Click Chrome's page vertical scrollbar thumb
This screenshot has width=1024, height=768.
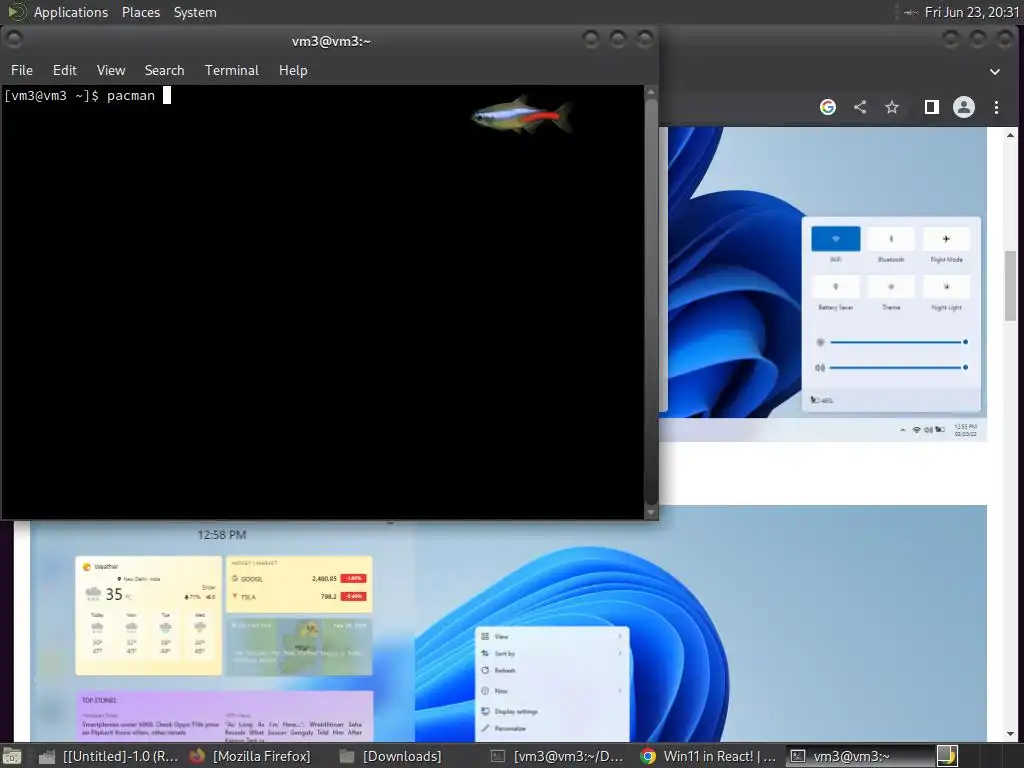coord(1011,284)
